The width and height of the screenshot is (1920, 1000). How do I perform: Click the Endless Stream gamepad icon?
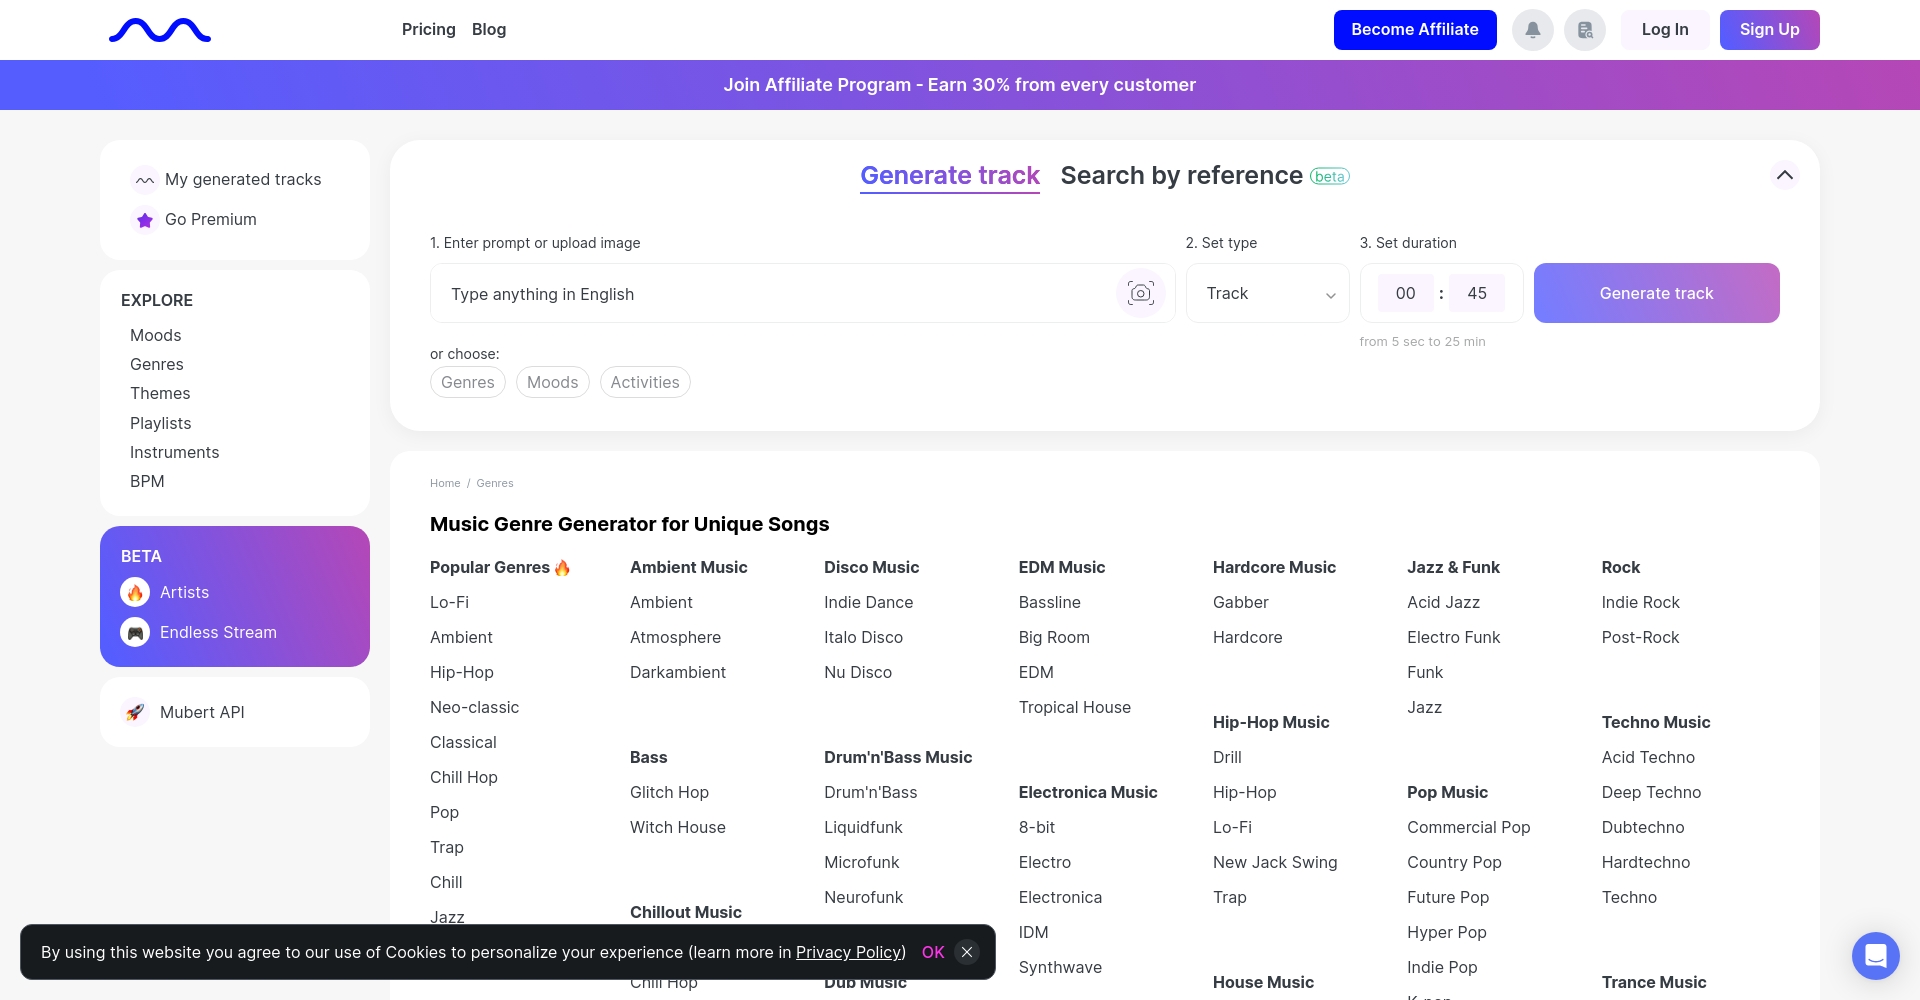pos(135,633)
